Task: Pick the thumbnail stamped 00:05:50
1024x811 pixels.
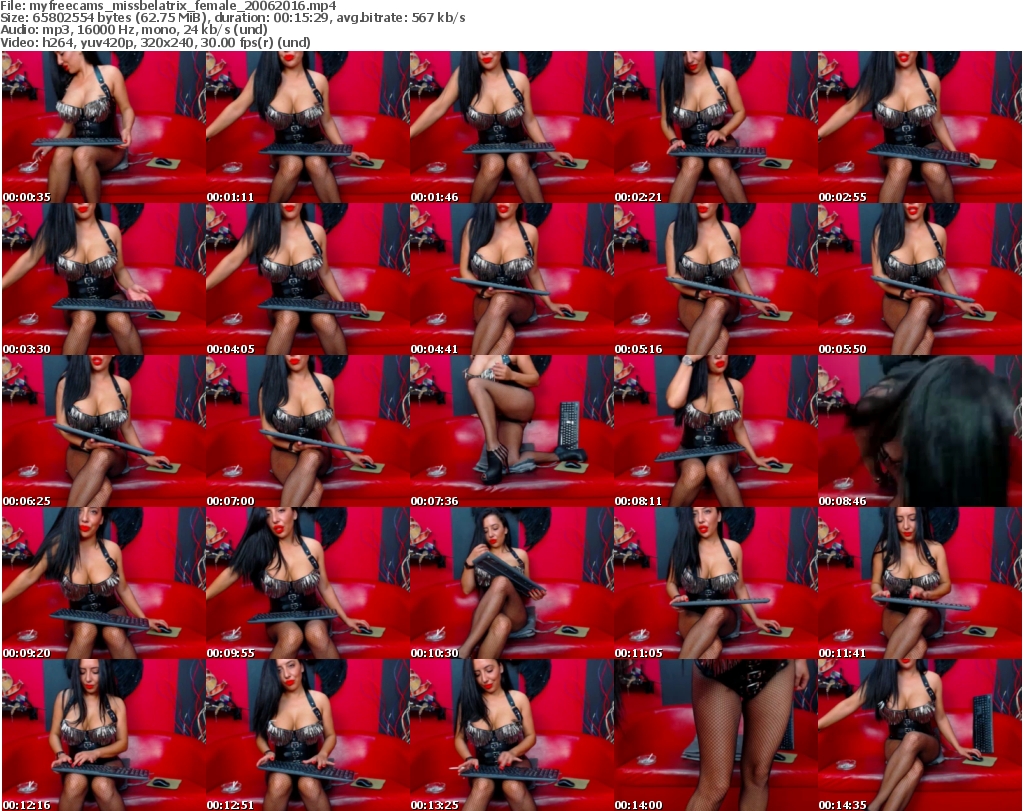Action: [920, 279]
